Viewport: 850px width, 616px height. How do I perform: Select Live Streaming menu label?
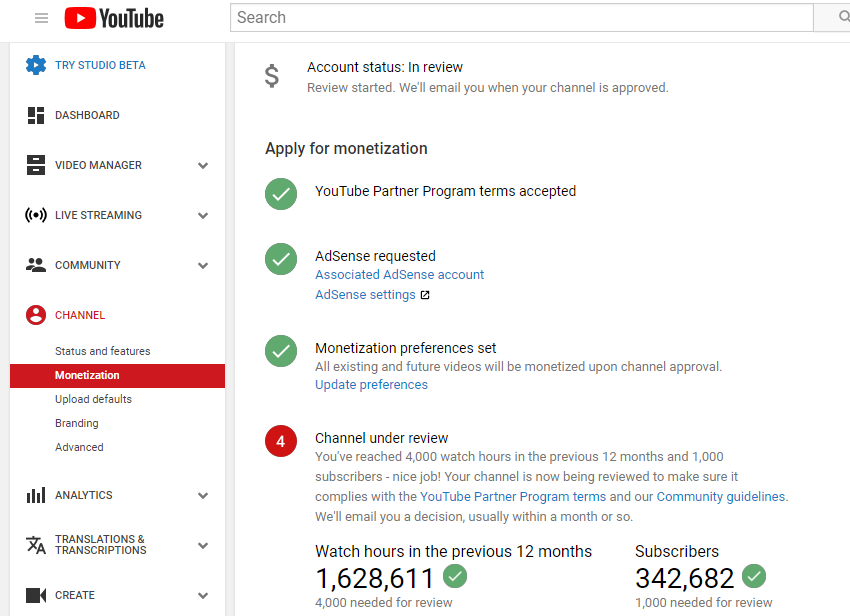(x=98, y=215)
